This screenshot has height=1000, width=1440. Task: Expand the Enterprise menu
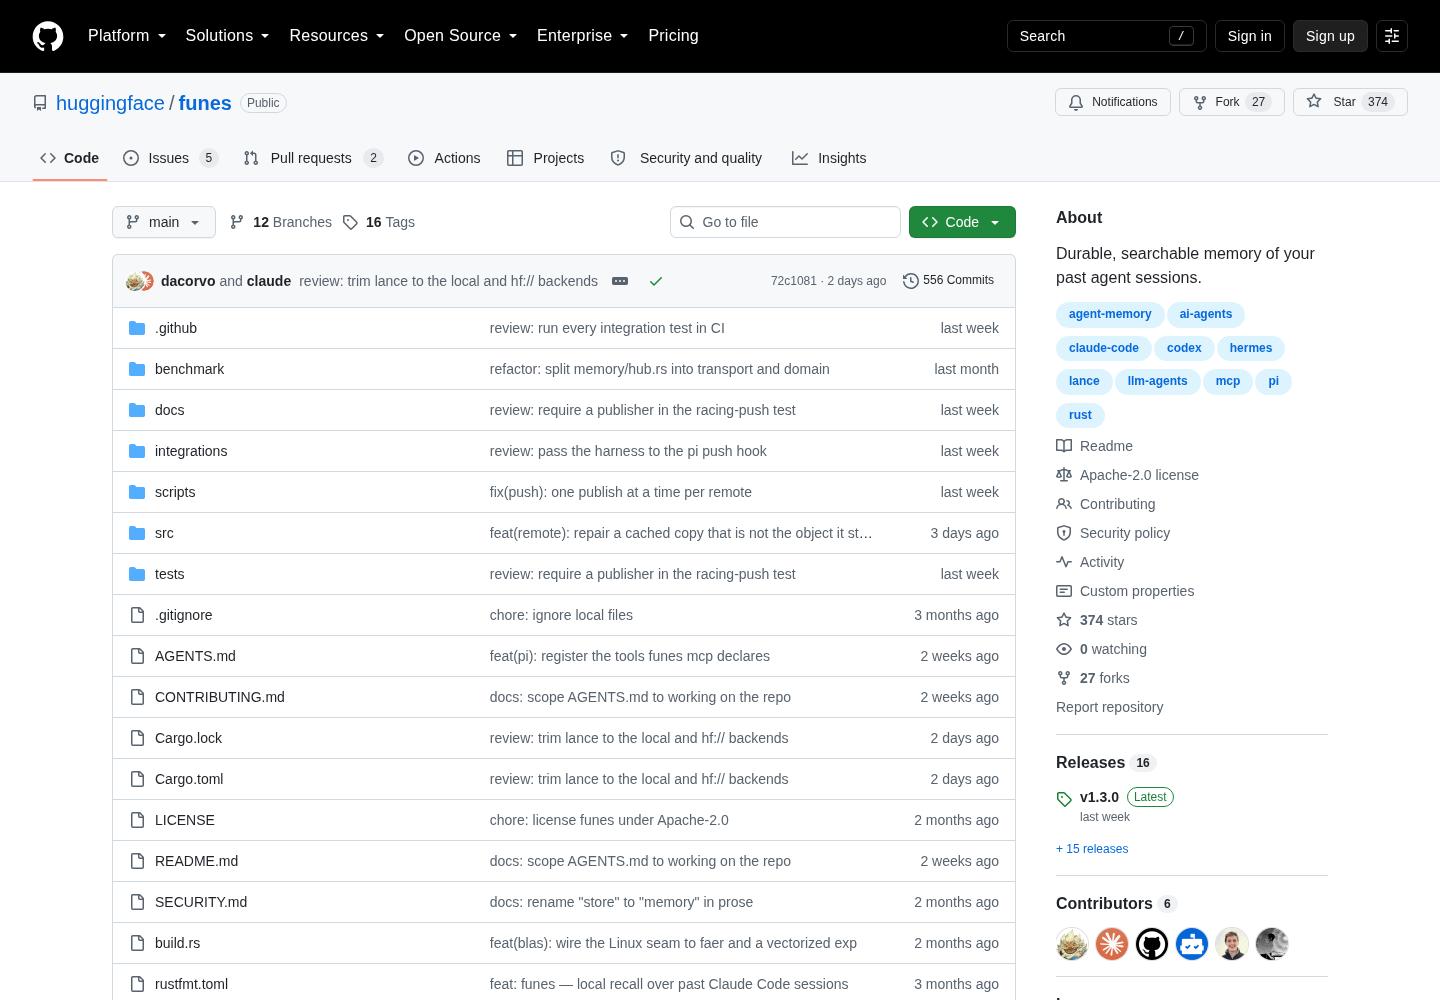point(583,36)
